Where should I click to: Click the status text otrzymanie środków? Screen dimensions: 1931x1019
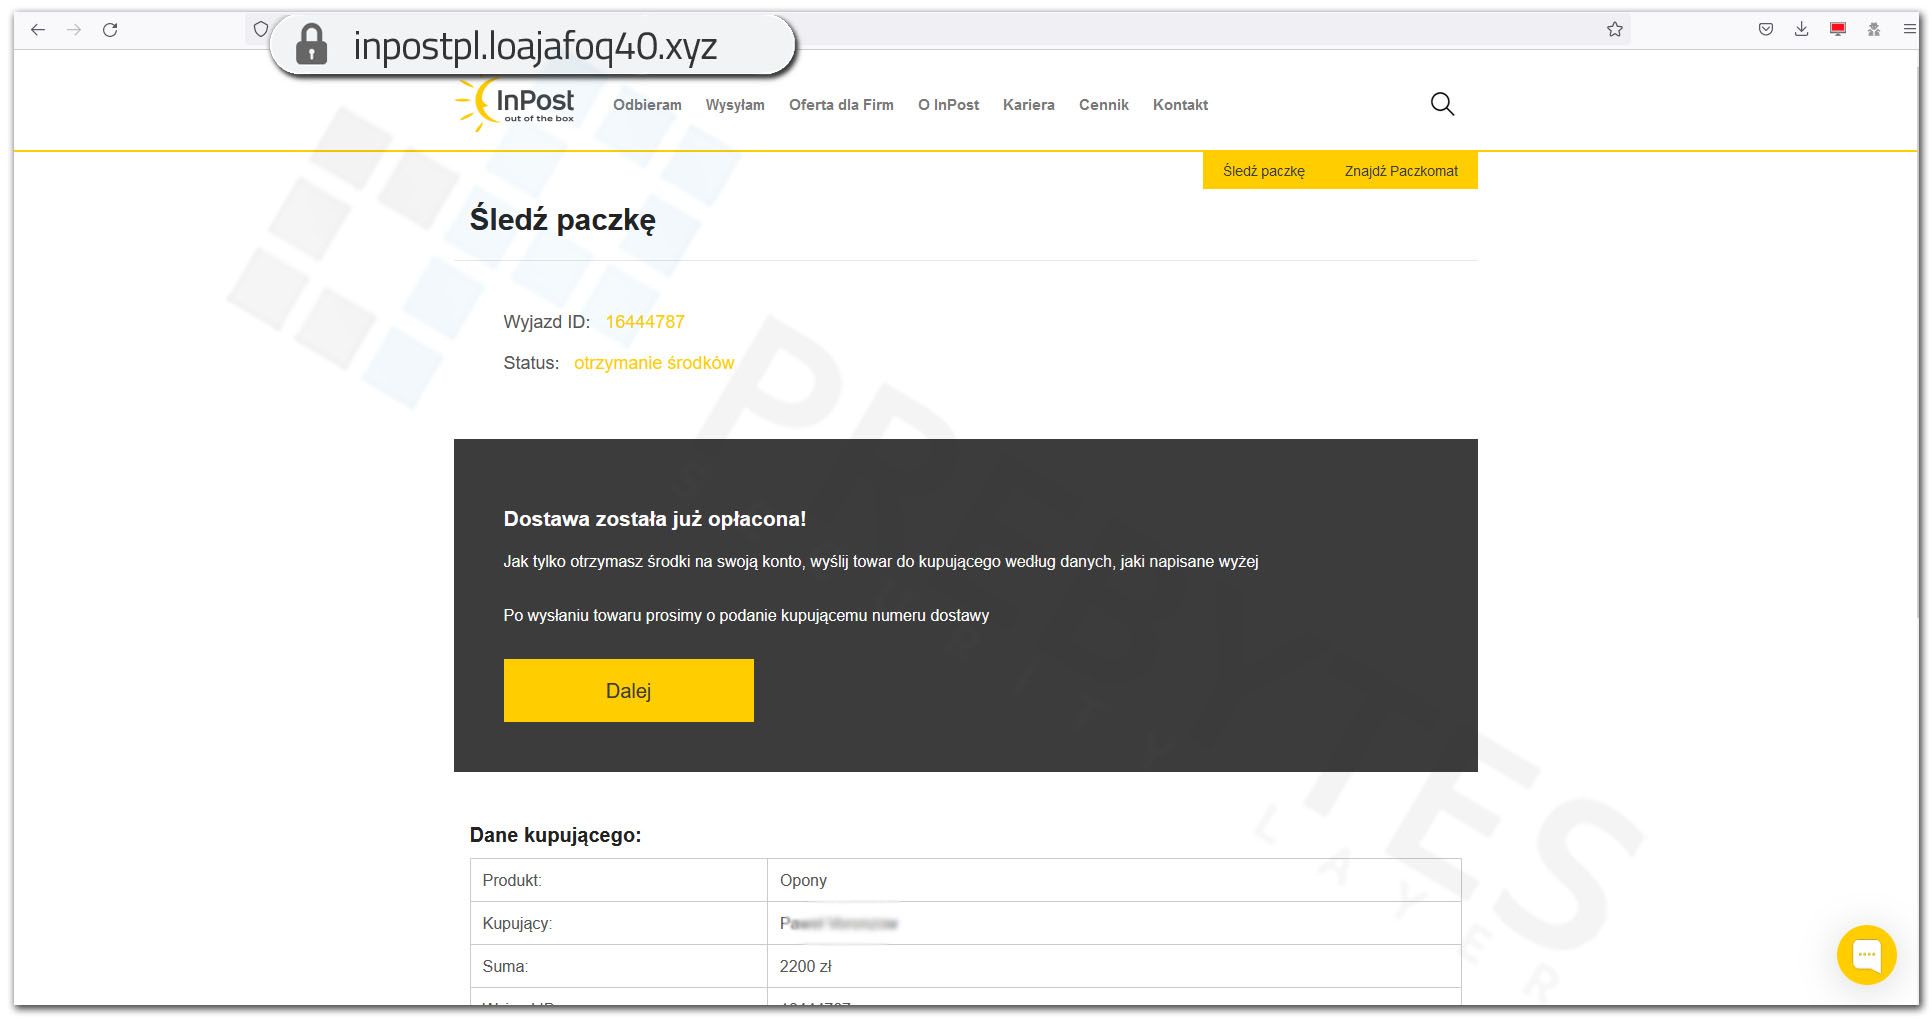654,363
